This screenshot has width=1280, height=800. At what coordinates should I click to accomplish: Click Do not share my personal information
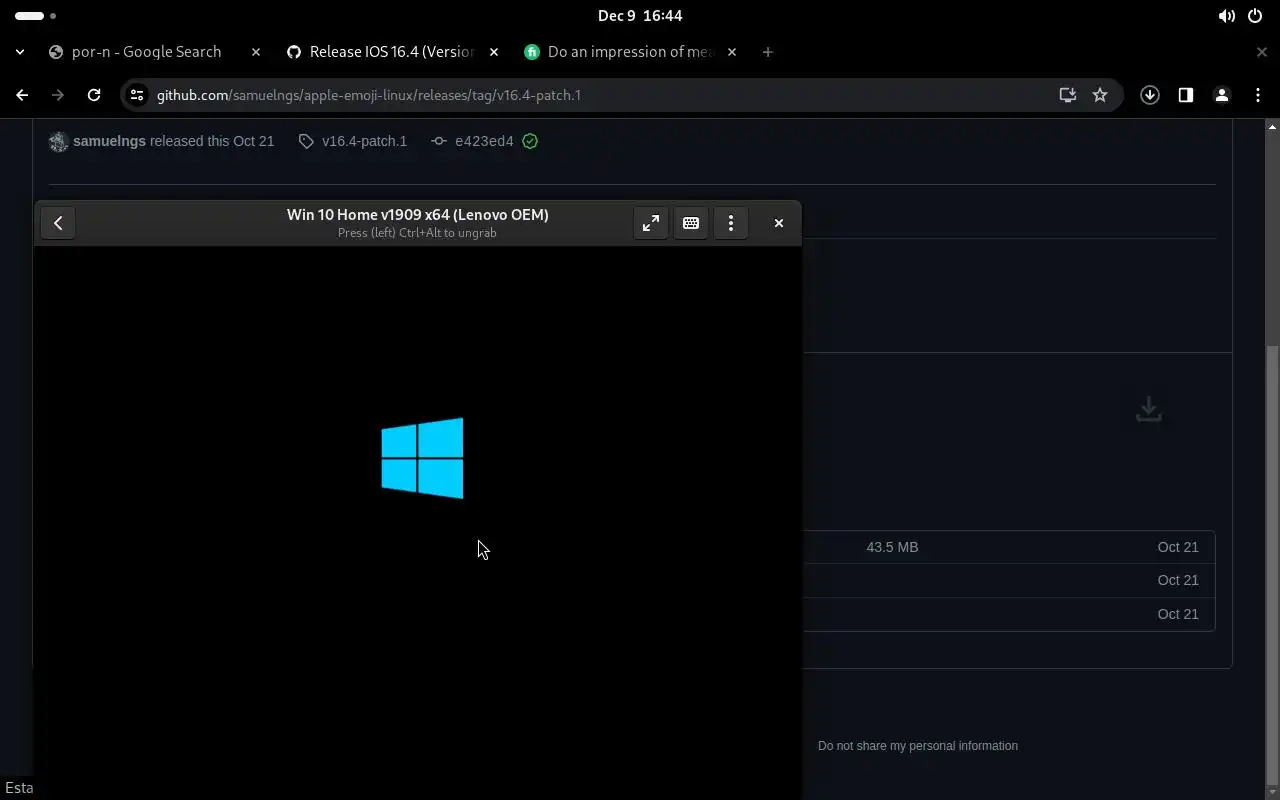(x=918, y=746)
